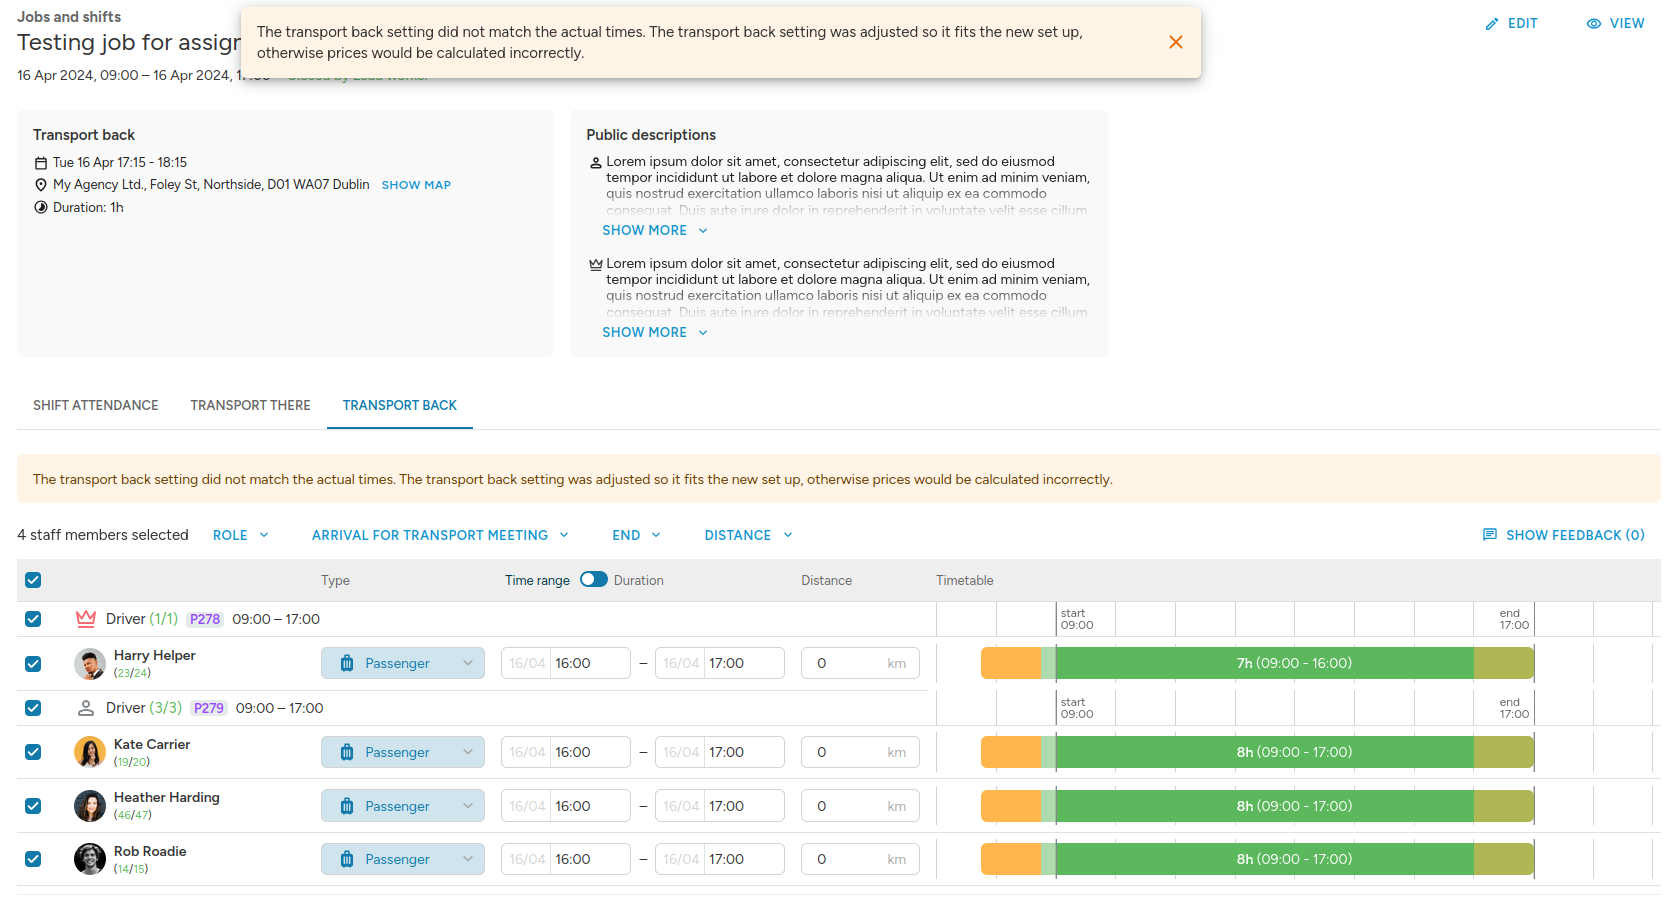This screenshot has height=907, width=1670.
Task: Uncheck Harry Helper's checkbox
Action: pyautogui.click(x=33, y=664)
